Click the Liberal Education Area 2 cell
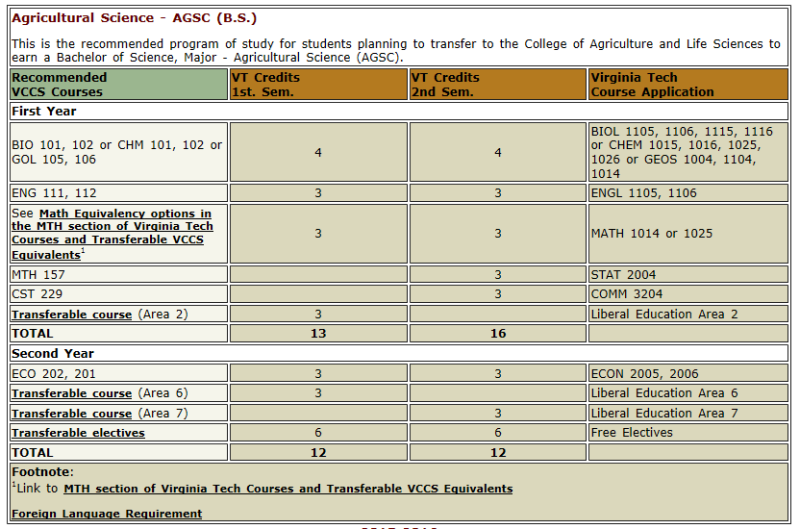 (x=688, y=314)
